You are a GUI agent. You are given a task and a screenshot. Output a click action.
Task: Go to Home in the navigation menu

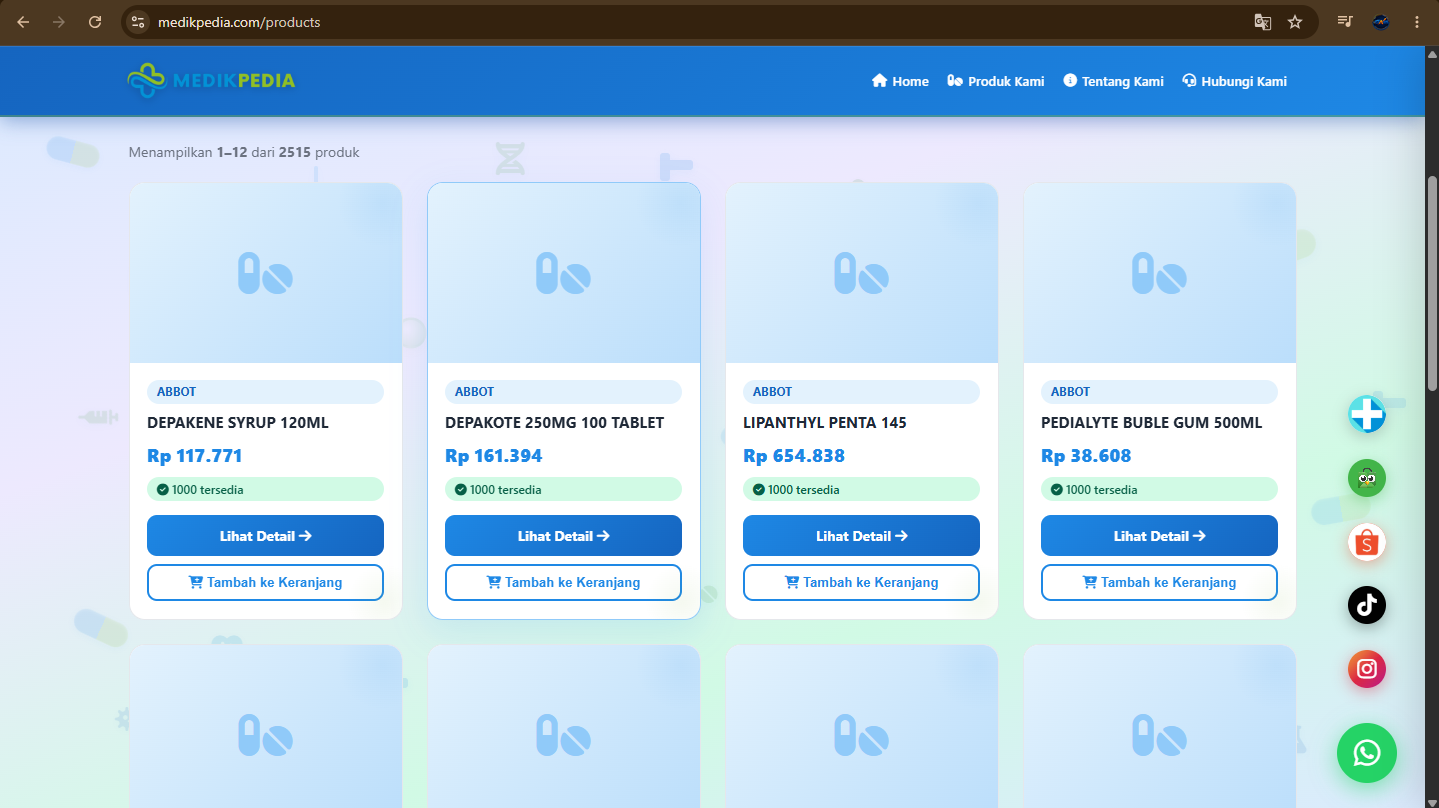click(x=900, y=81)
